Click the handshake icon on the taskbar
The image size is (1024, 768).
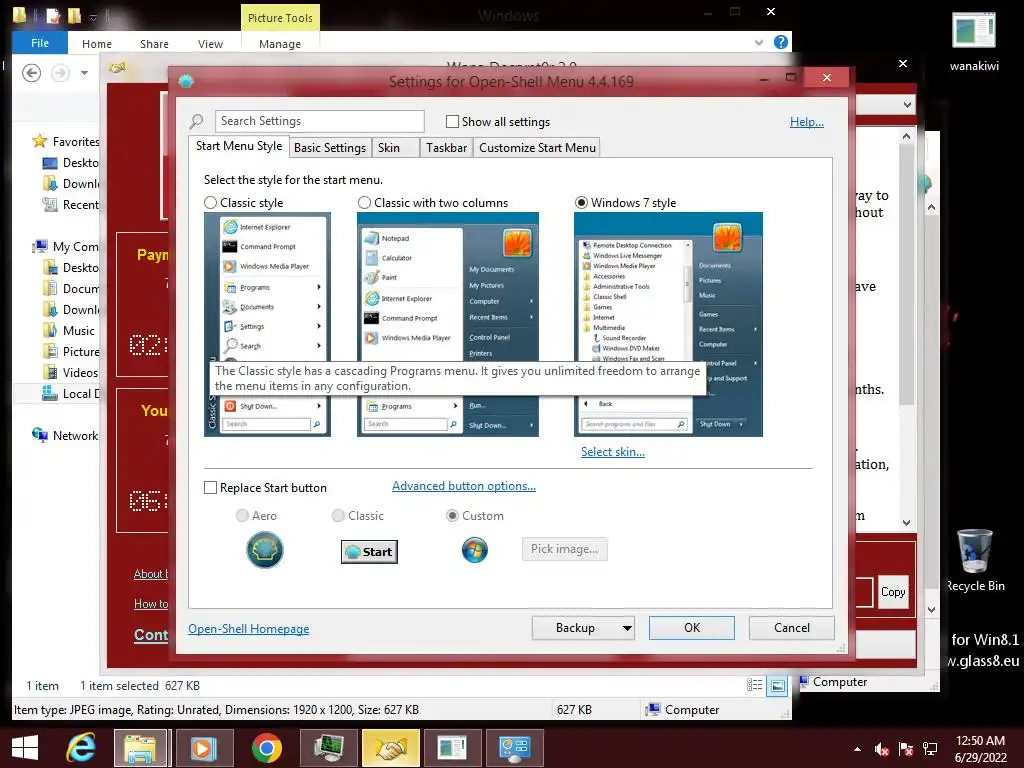coord(391,748)
